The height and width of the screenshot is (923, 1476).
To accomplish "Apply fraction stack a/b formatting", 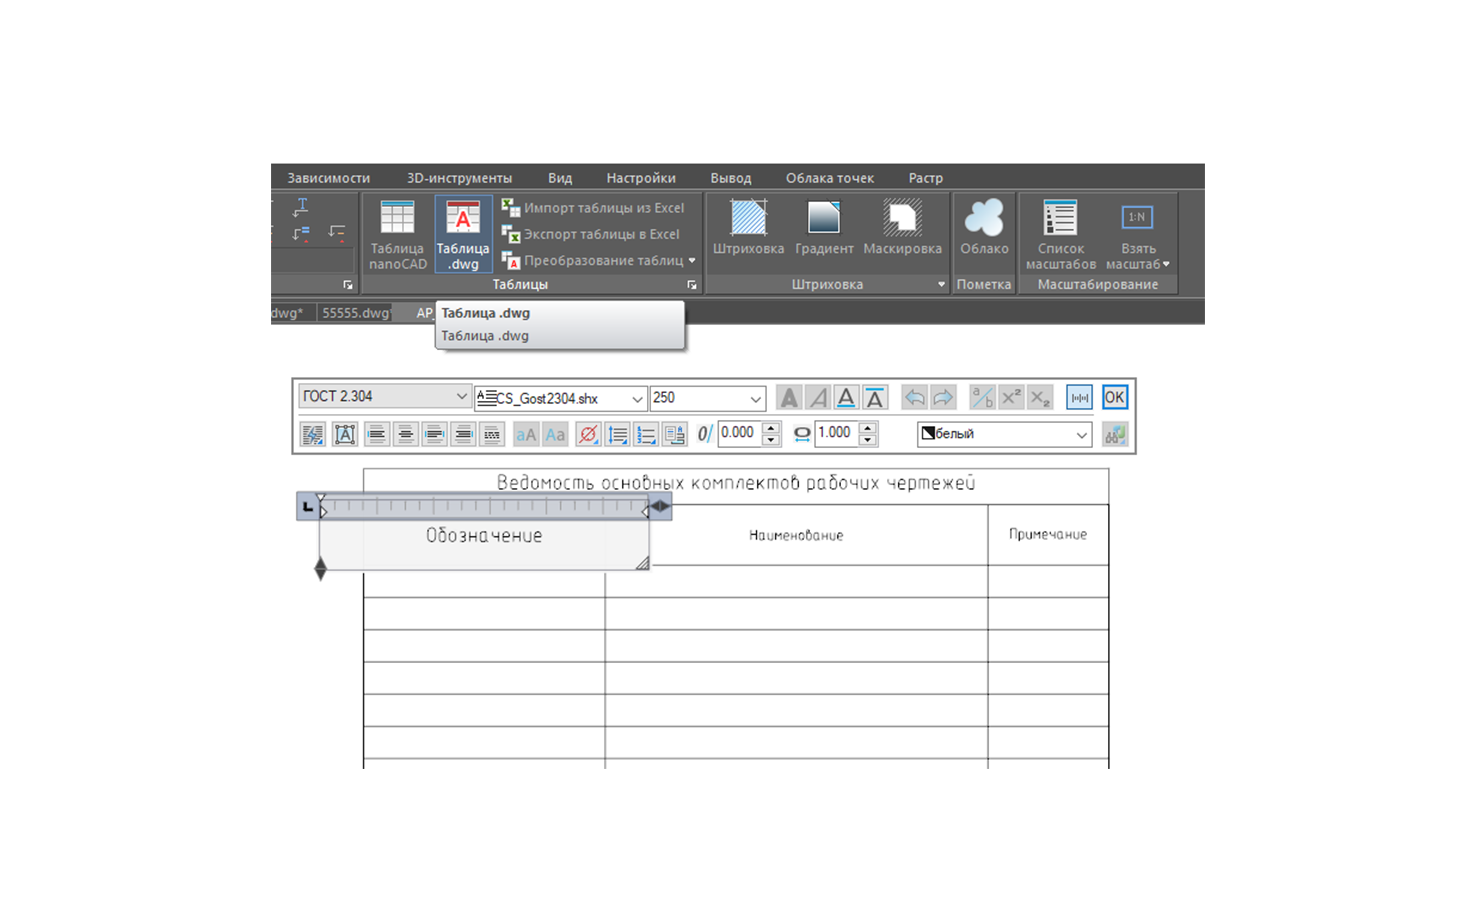I will click(982, 398).
